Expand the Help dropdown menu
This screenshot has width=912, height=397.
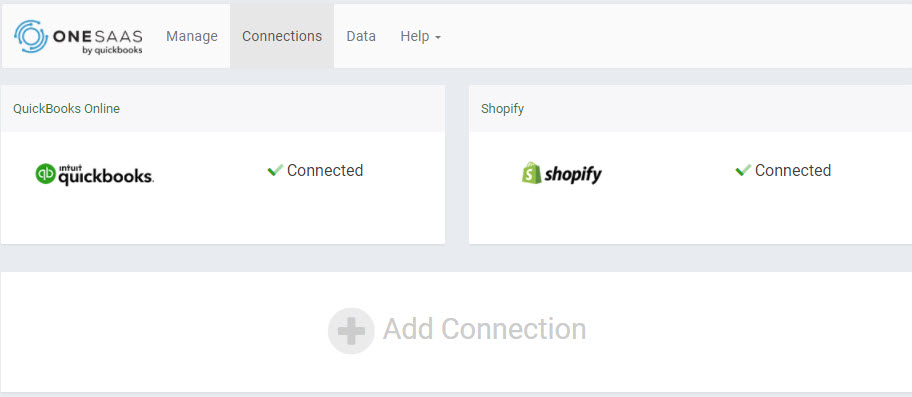click(421, 36)
